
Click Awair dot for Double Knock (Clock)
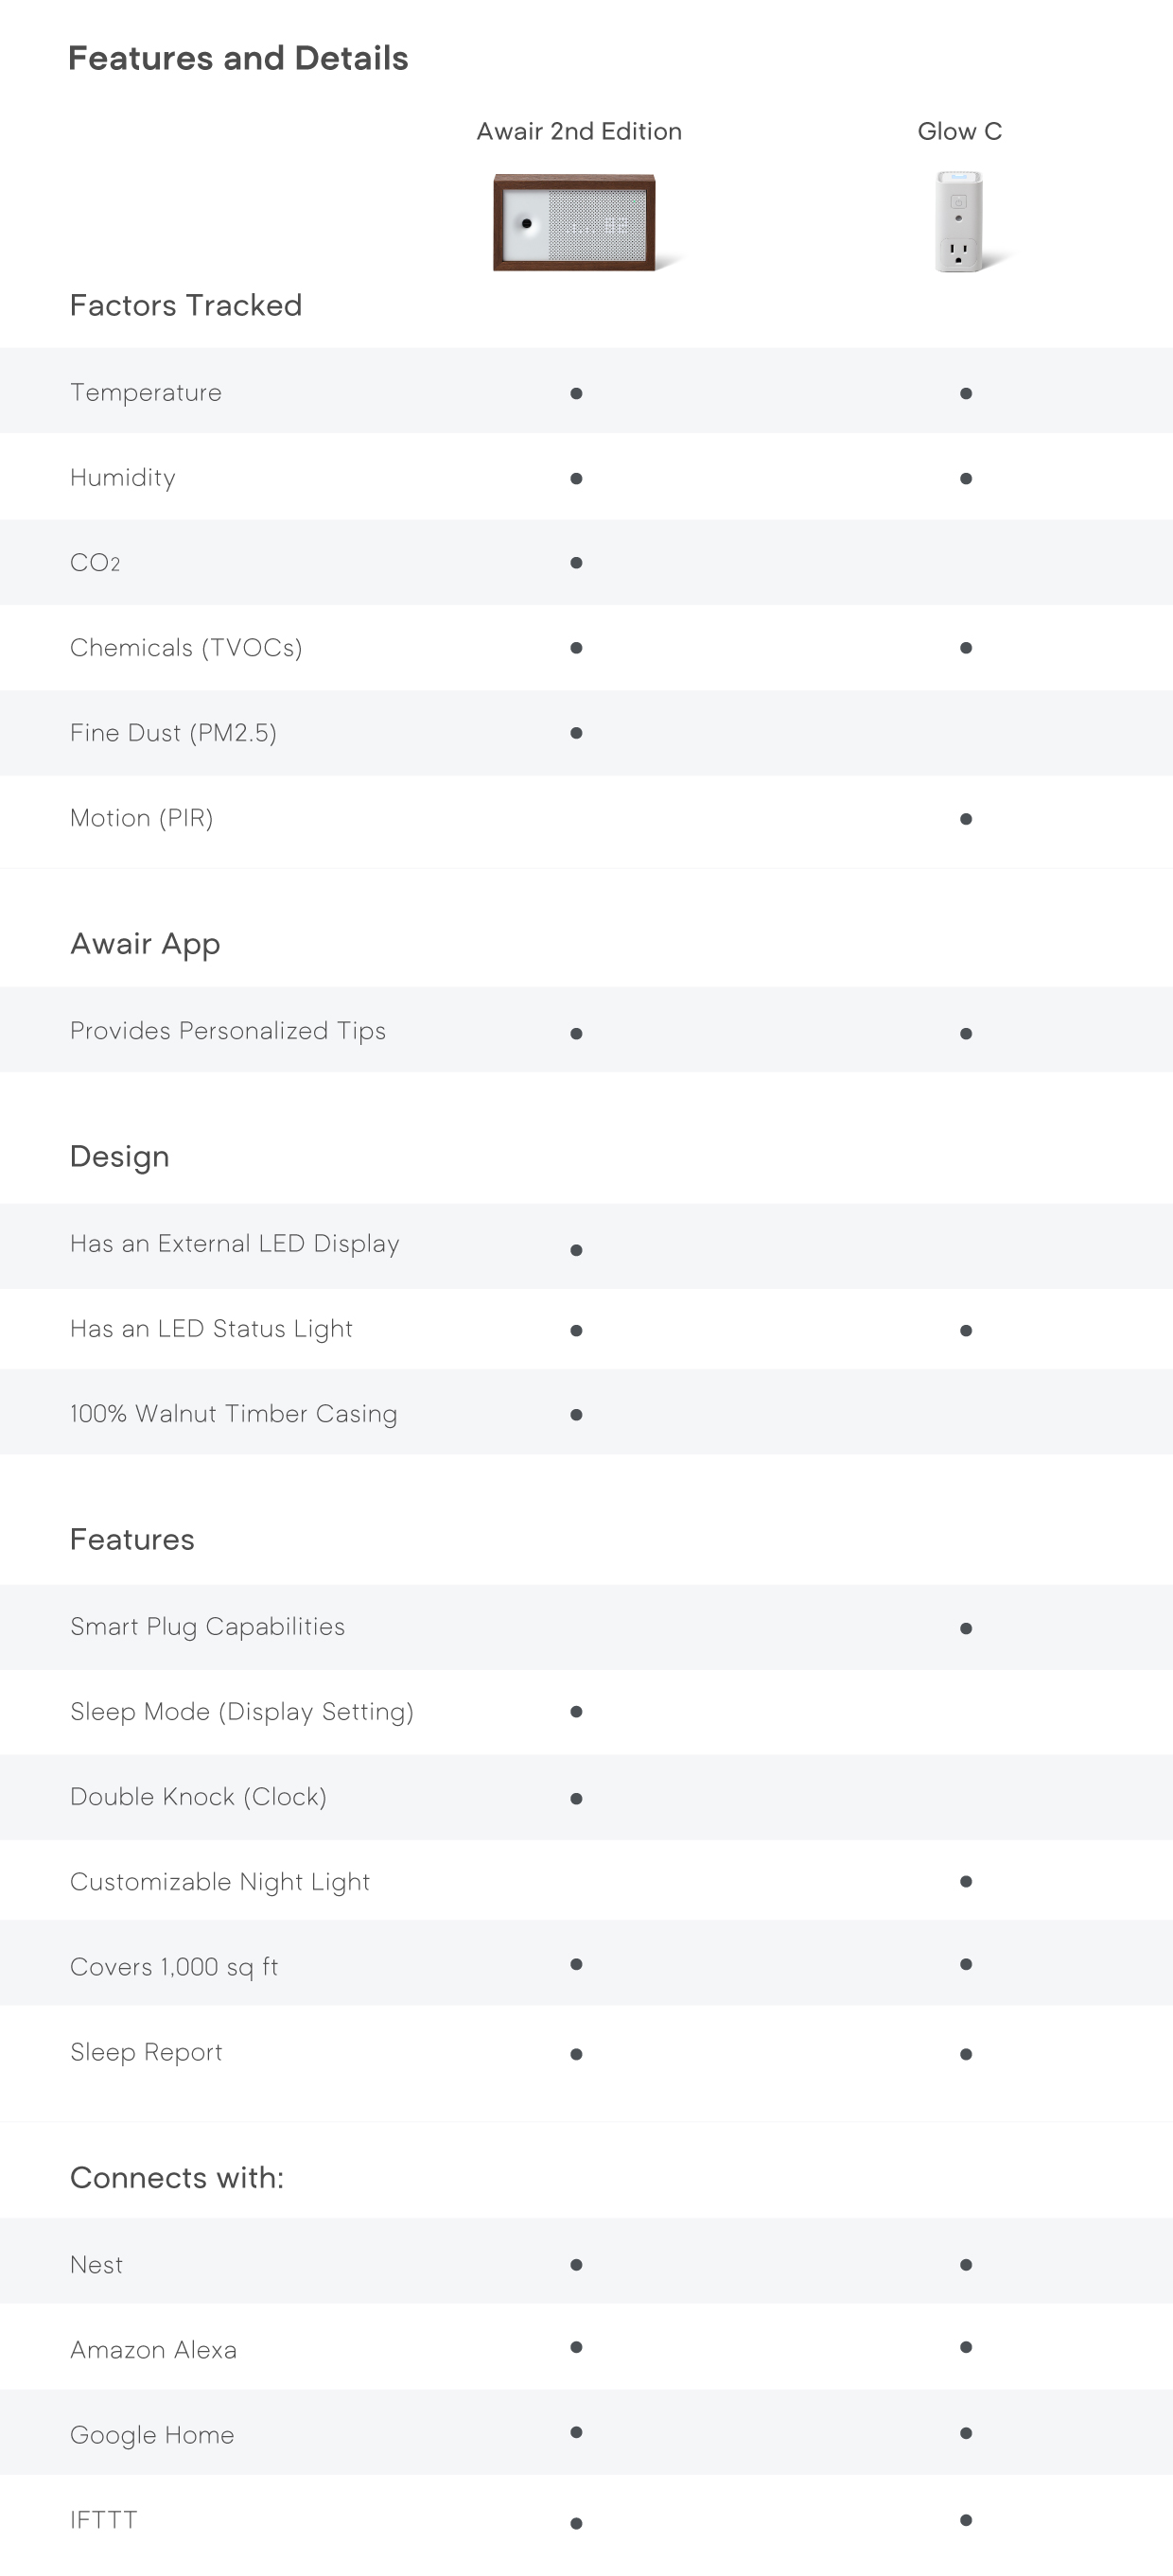tap(576, 1798)
